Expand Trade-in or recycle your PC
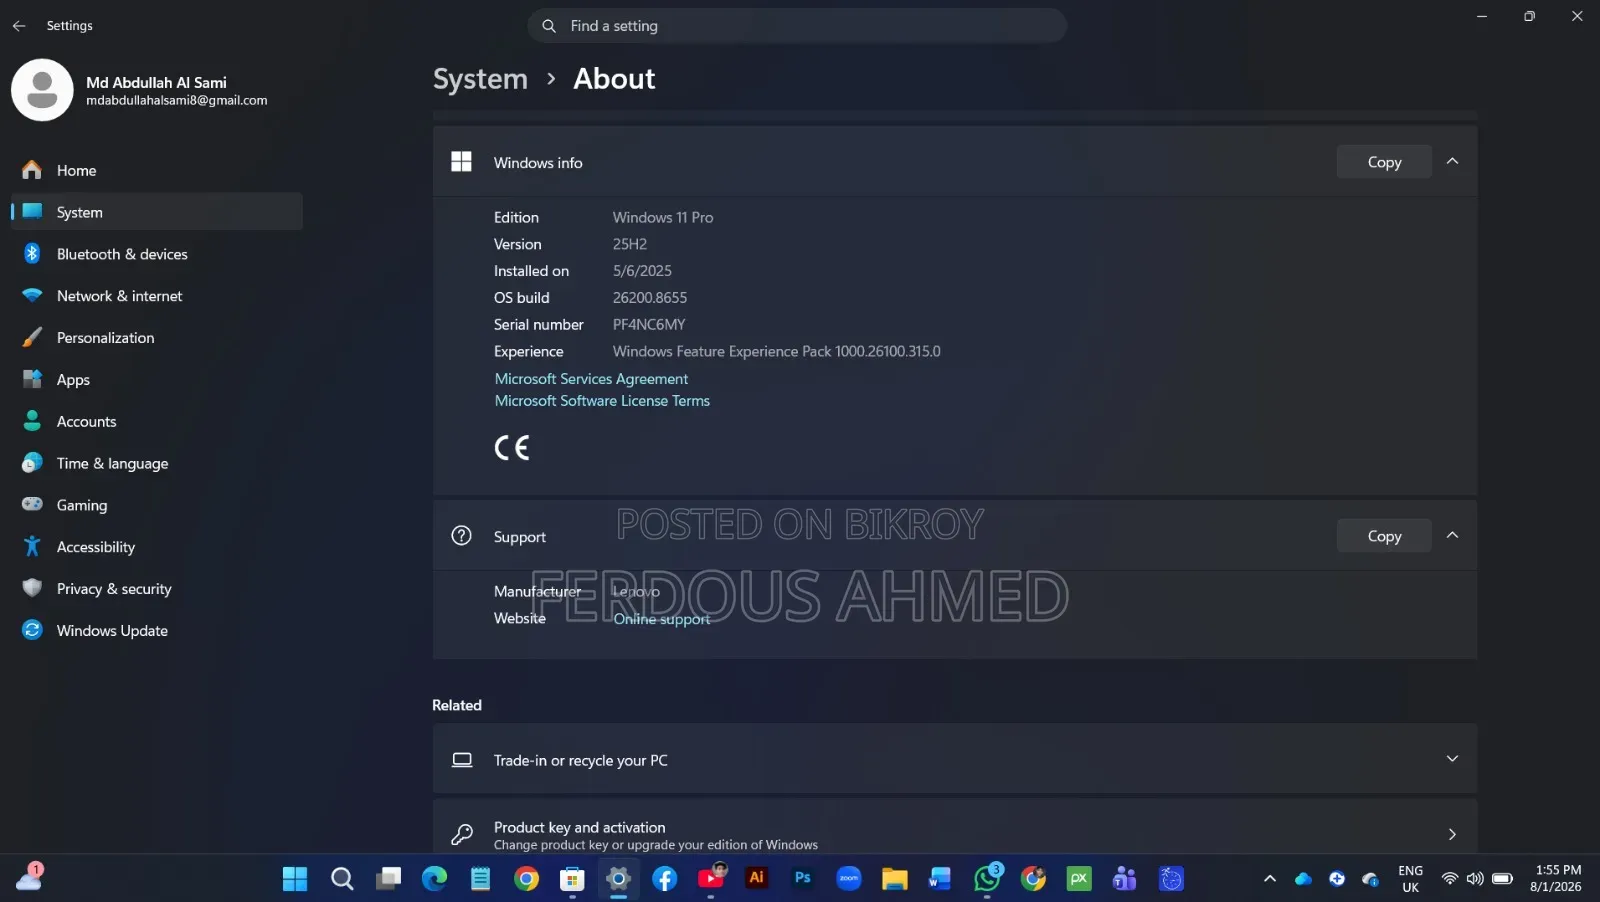 pyautogui.click(x=955, y=759)
